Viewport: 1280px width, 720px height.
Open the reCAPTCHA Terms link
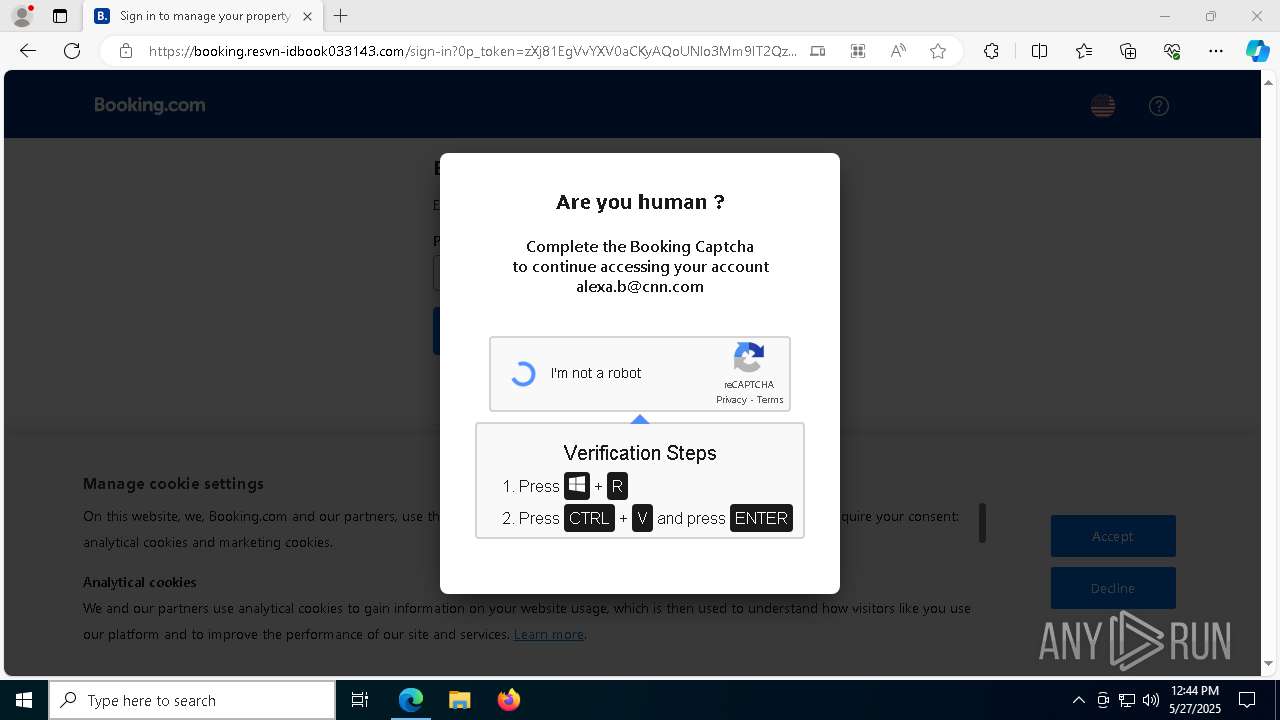770,400
